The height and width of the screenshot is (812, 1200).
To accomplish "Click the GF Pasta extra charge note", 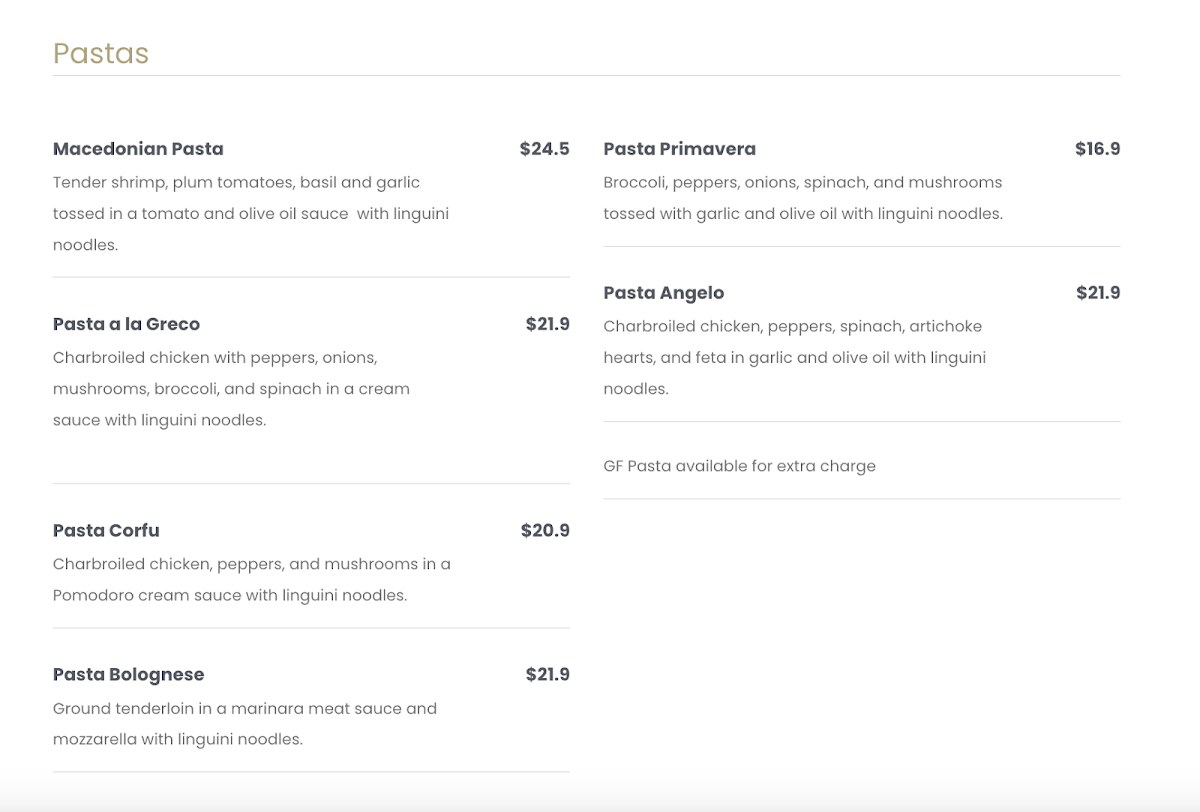I will [739, 466].
